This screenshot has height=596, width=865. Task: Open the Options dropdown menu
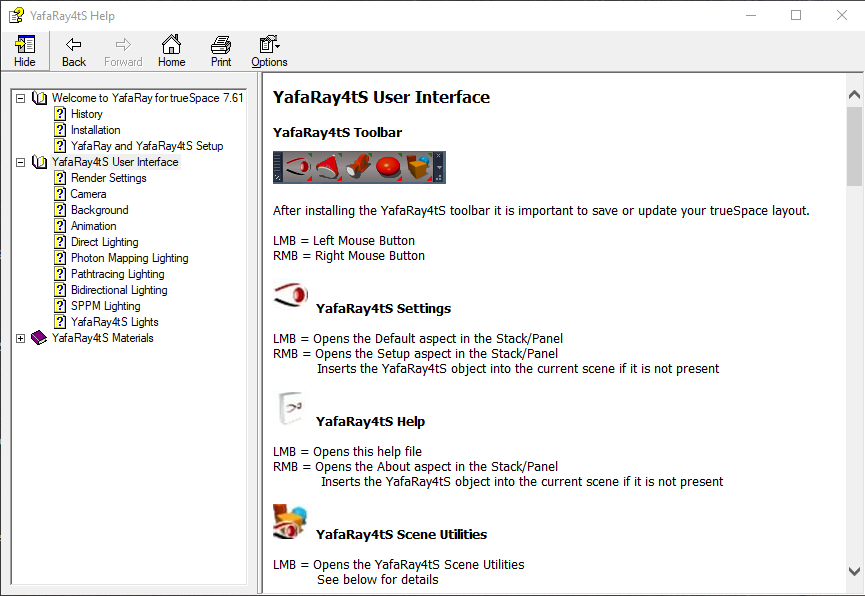269,51
